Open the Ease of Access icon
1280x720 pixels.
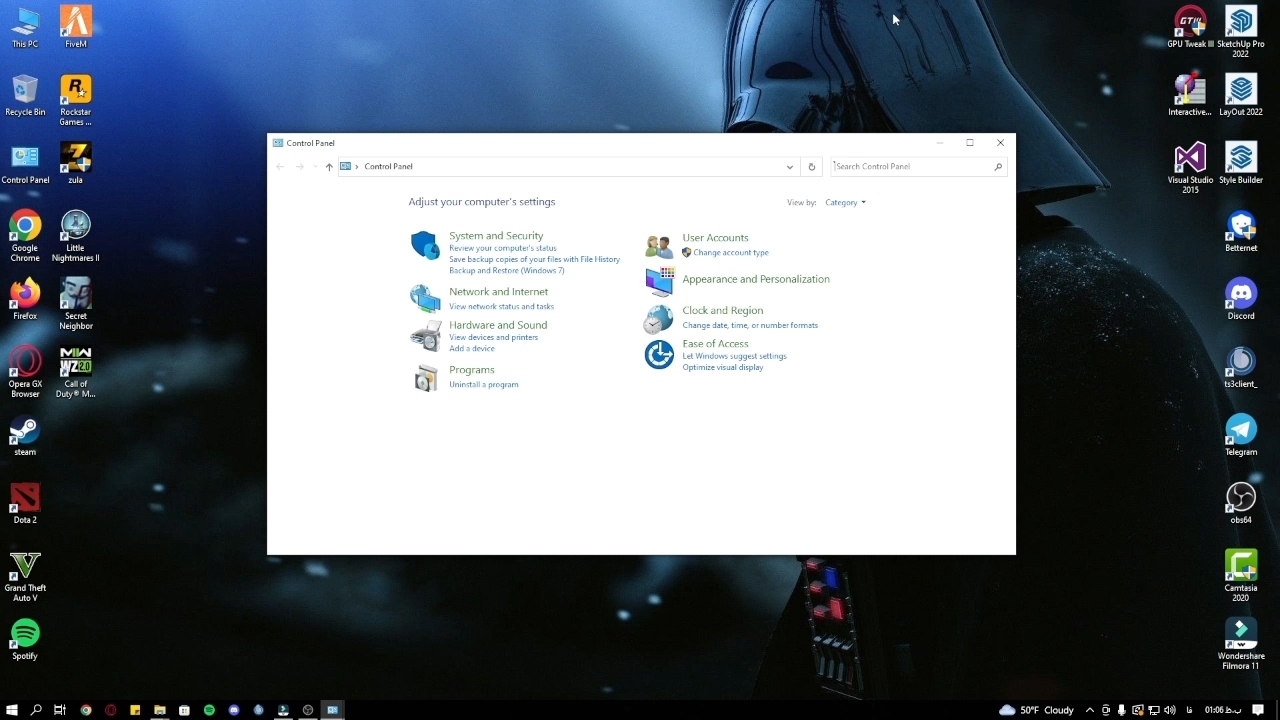pyautogui.click(x=659, y=354)
